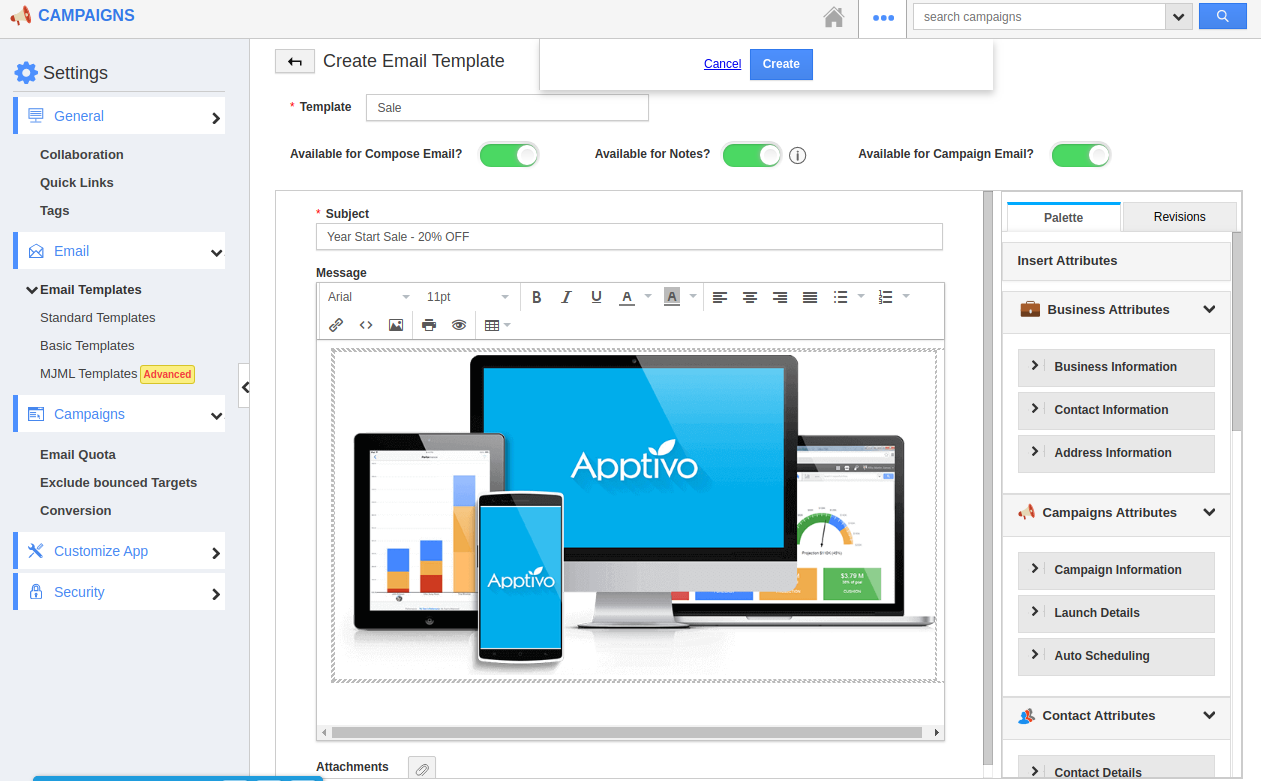This screenshot has width=1261, height=781.
Task: Open the source code view icon
Action: (366, 325)
